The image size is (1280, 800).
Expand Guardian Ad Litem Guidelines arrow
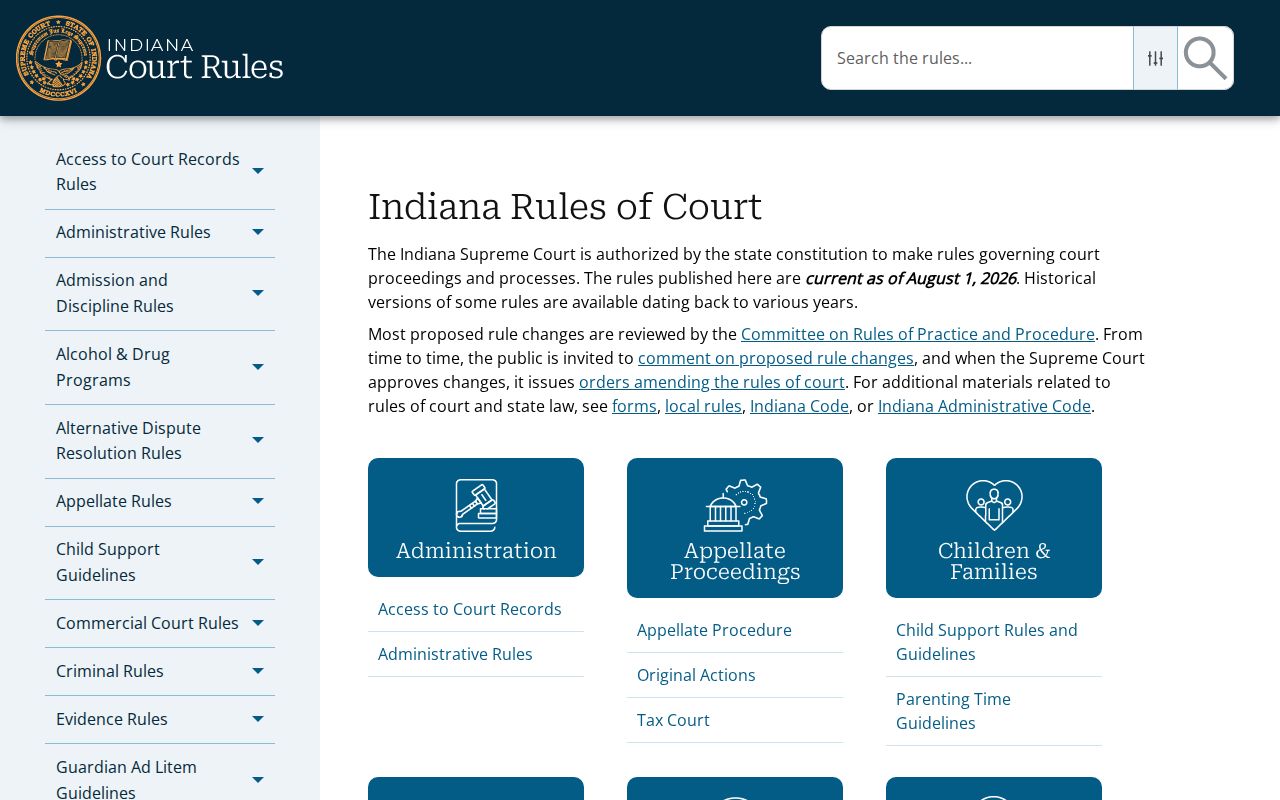[x=258, y=780]
